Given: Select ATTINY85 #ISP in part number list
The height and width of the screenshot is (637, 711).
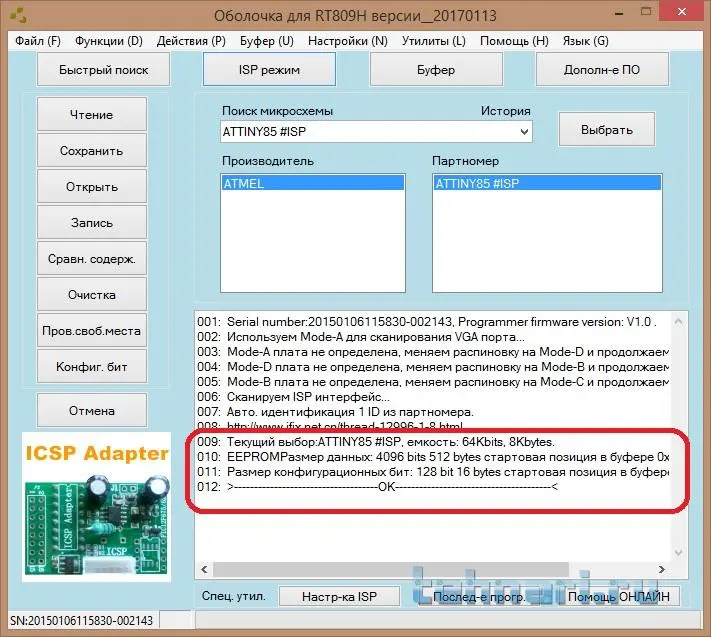Looking at the screenshot, I should [x=547, y=183].
